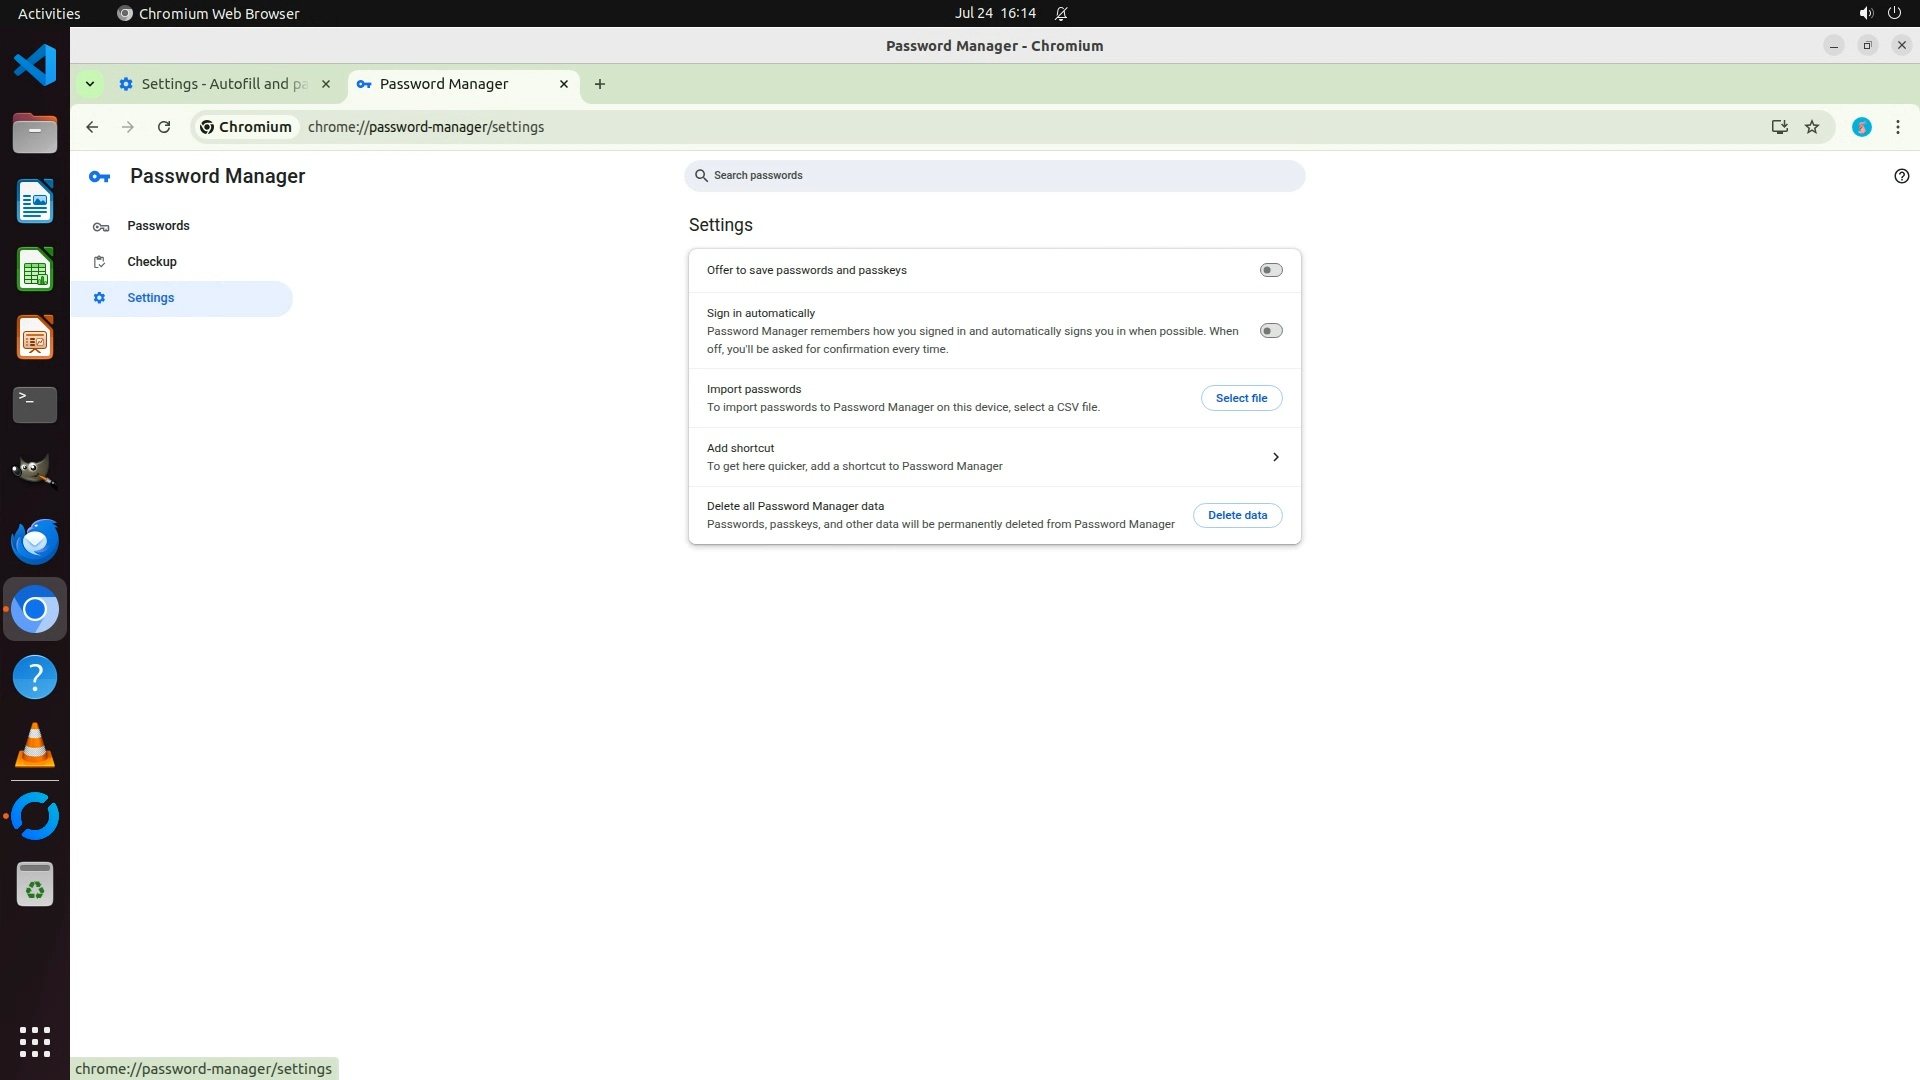Go to Checkup in the sidebar

(152, 262)
